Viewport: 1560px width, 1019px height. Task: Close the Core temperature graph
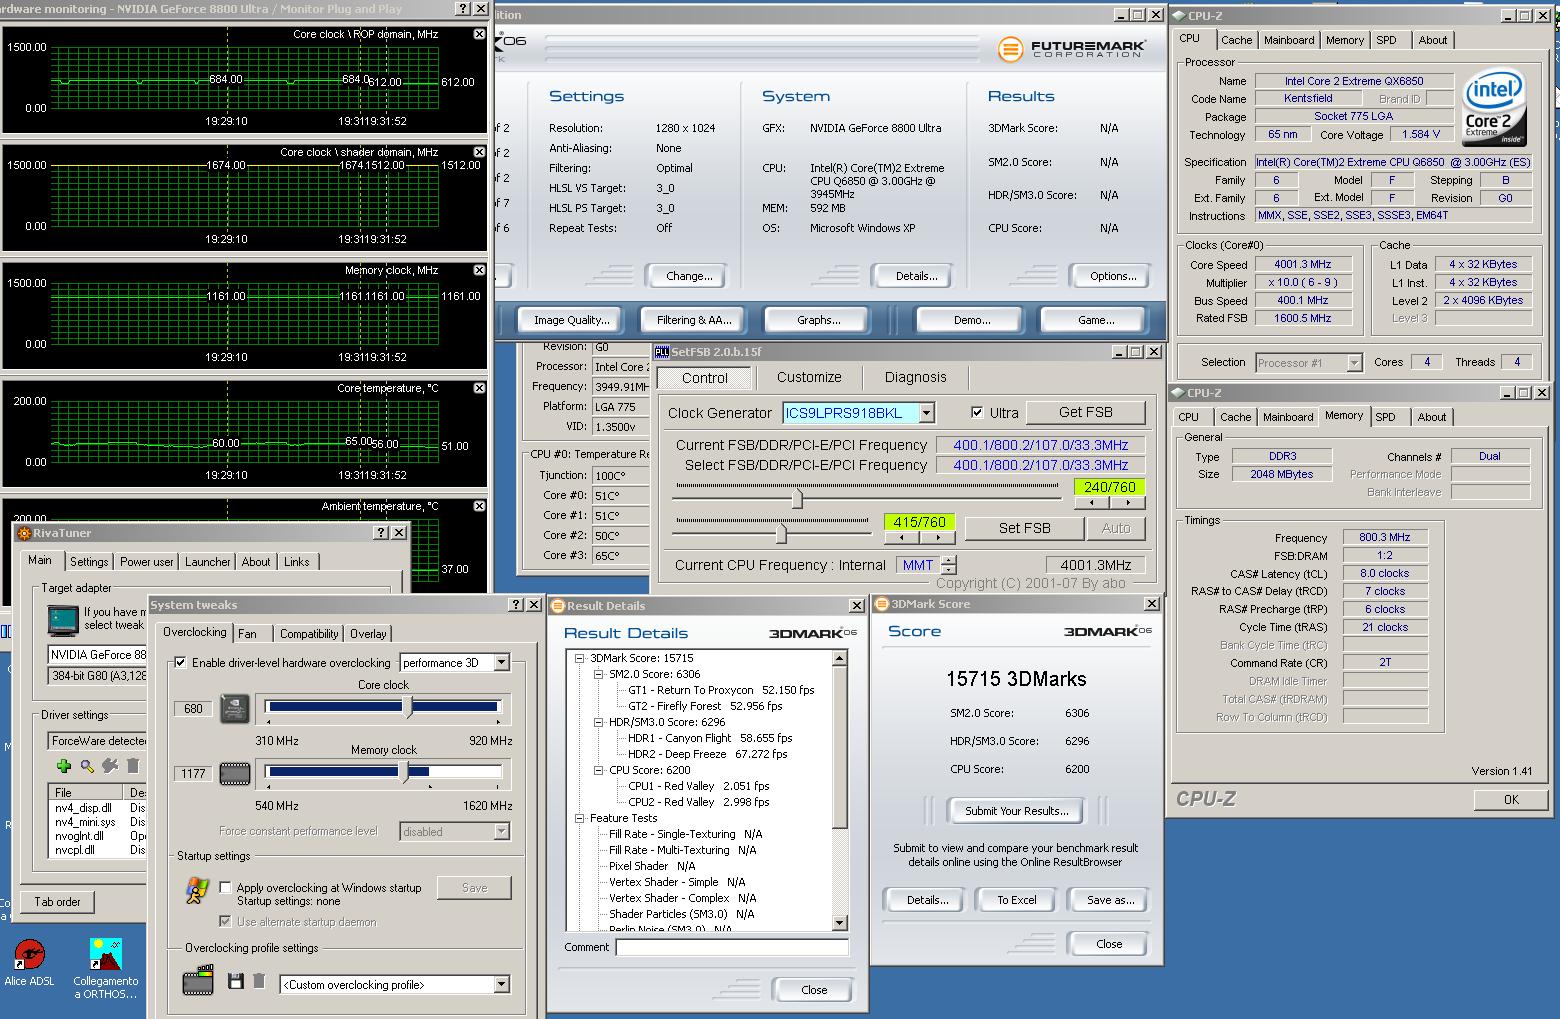(x=479, y=388)
